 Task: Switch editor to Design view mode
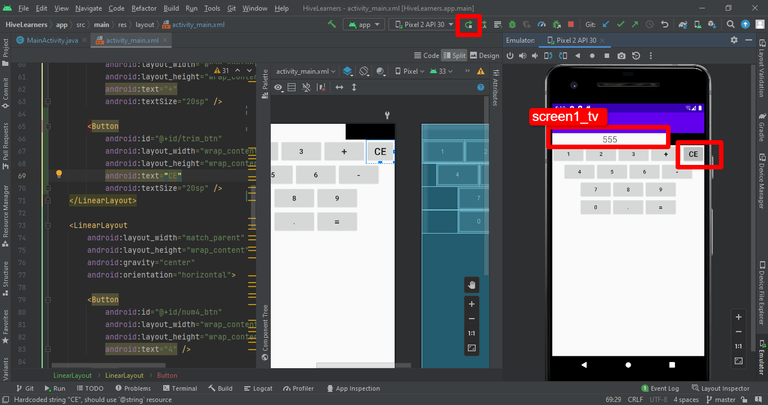point(484,56)
